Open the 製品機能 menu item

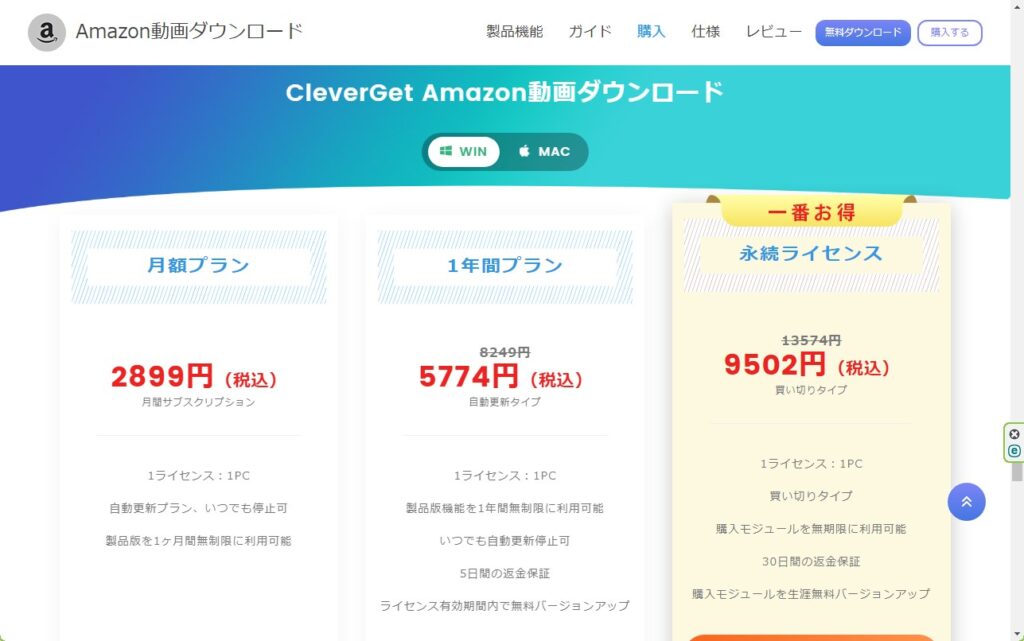pos(514,32)
